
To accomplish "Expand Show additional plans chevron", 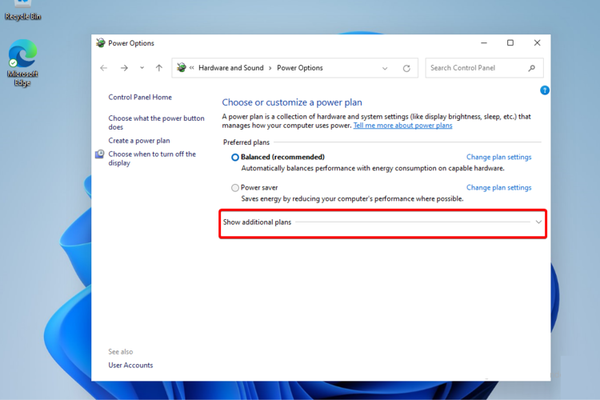I will (x=539, y=221).
